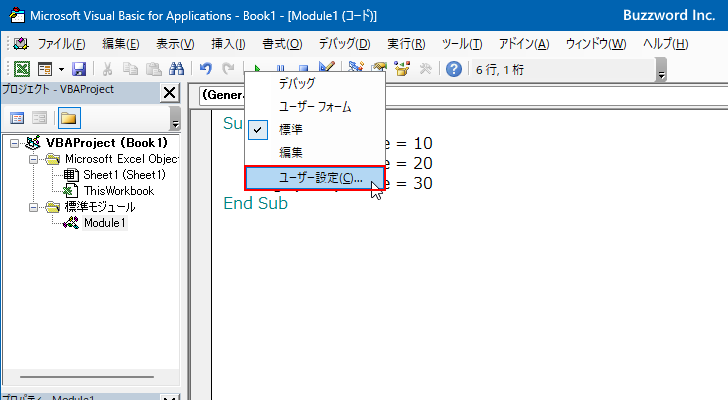Click the VBA icon in menu bar

(20, 44)
